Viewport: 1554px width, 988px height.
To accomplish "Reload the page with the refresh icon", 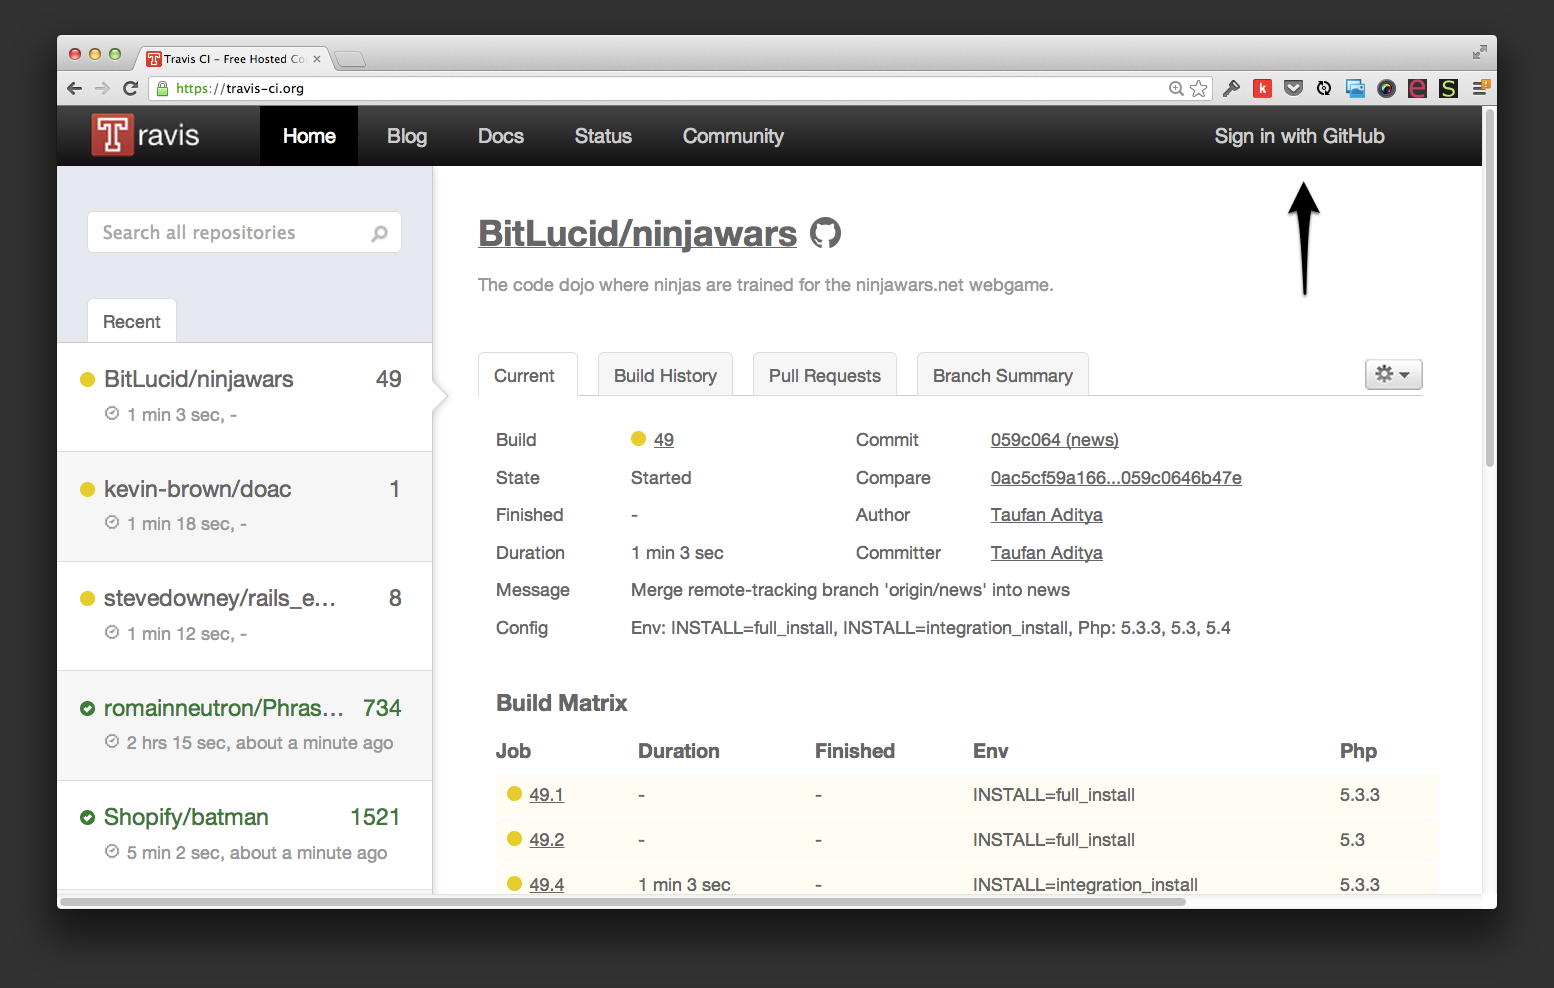I will pyautogui.click(x=130, y=88).
